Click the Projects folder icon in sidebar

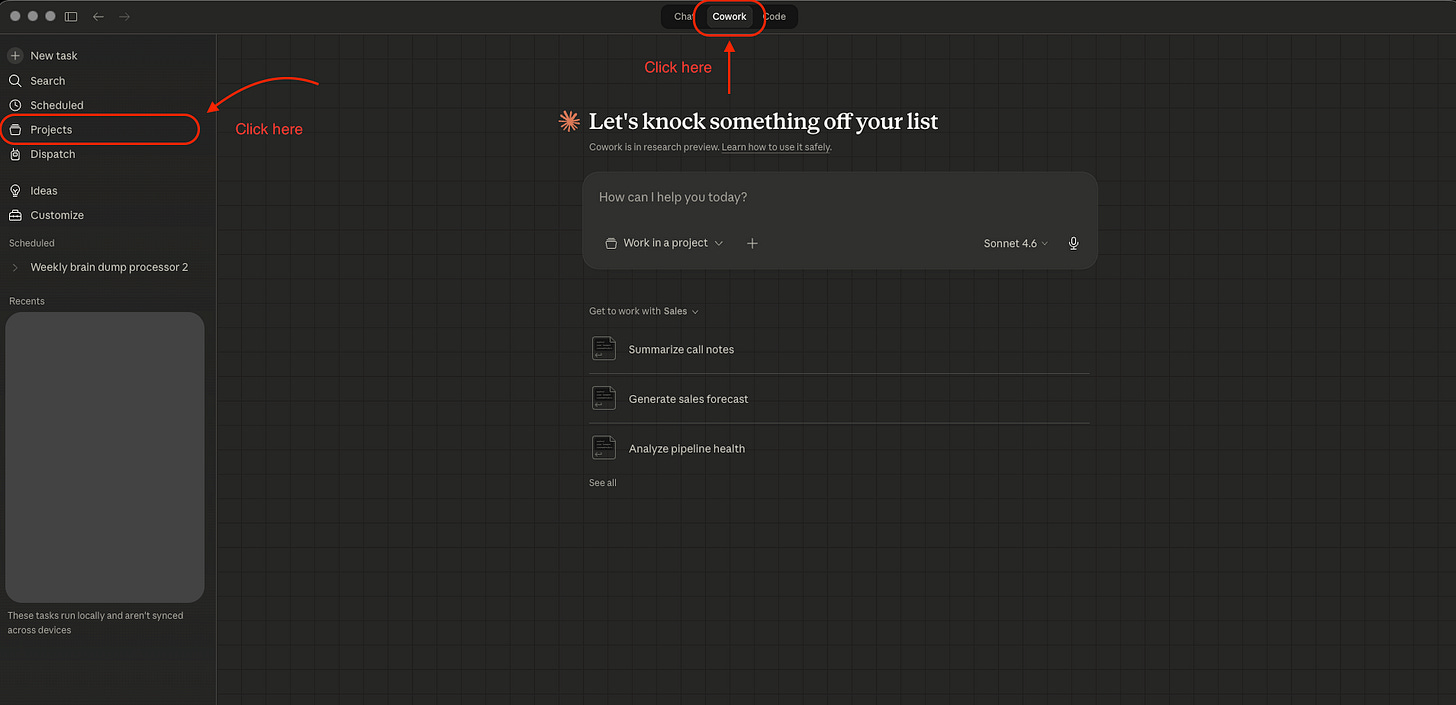(15, 130)
